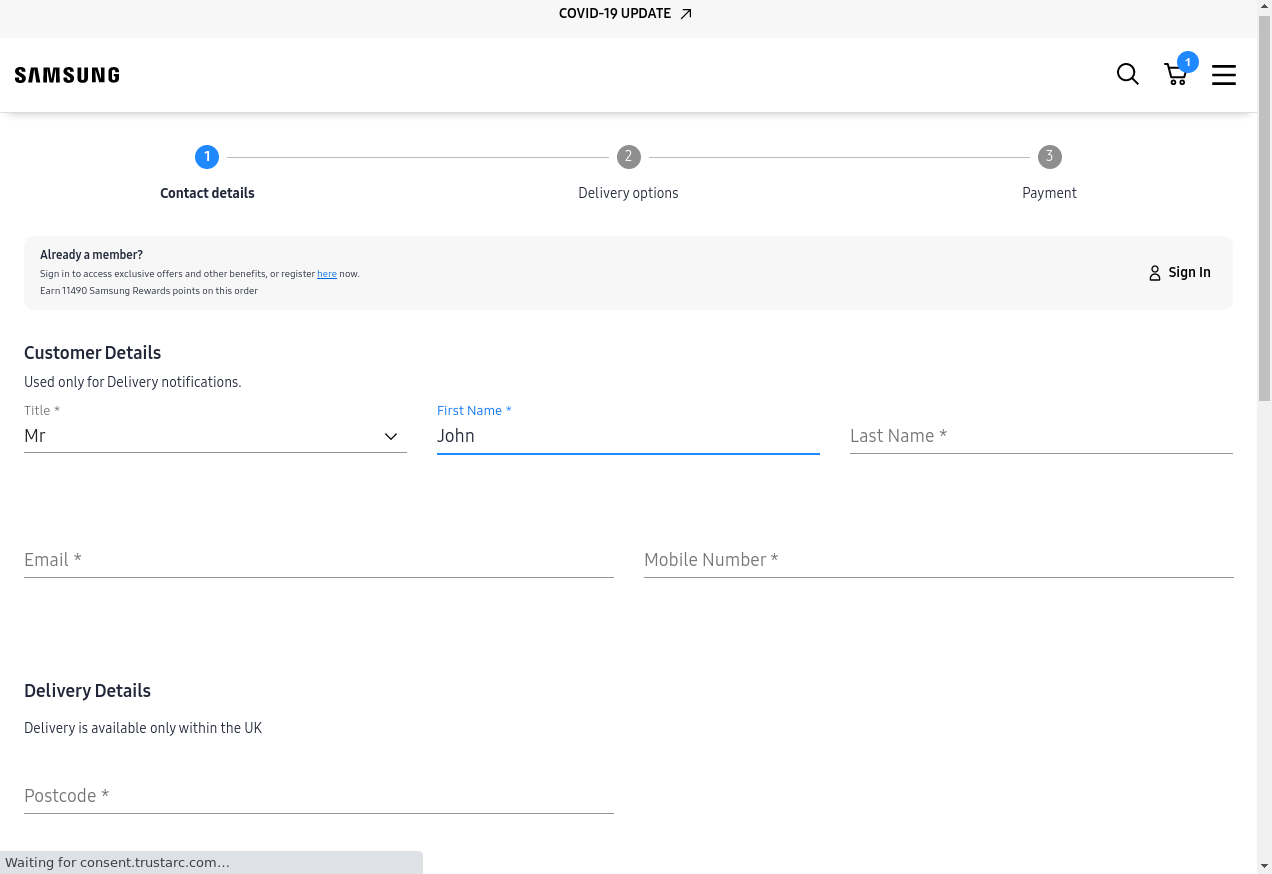The width and height of the screenshot is (1272, 874).
Task: Open the search magnifier icon
Action: click(1127, 75)
